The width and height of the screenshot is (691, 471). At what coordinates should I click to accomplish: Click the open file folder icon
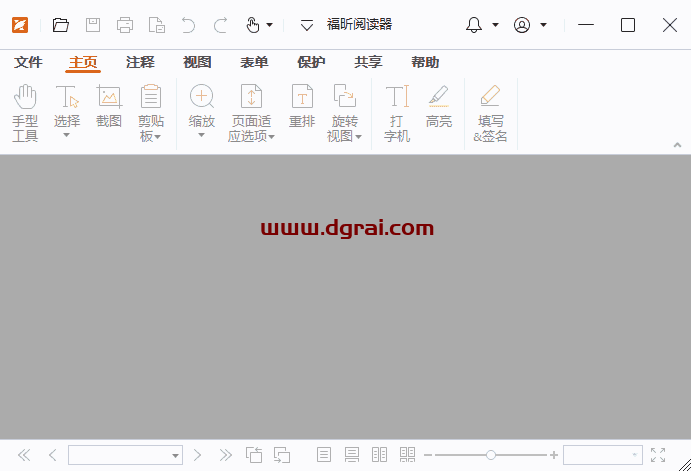[x=61, y=25]
